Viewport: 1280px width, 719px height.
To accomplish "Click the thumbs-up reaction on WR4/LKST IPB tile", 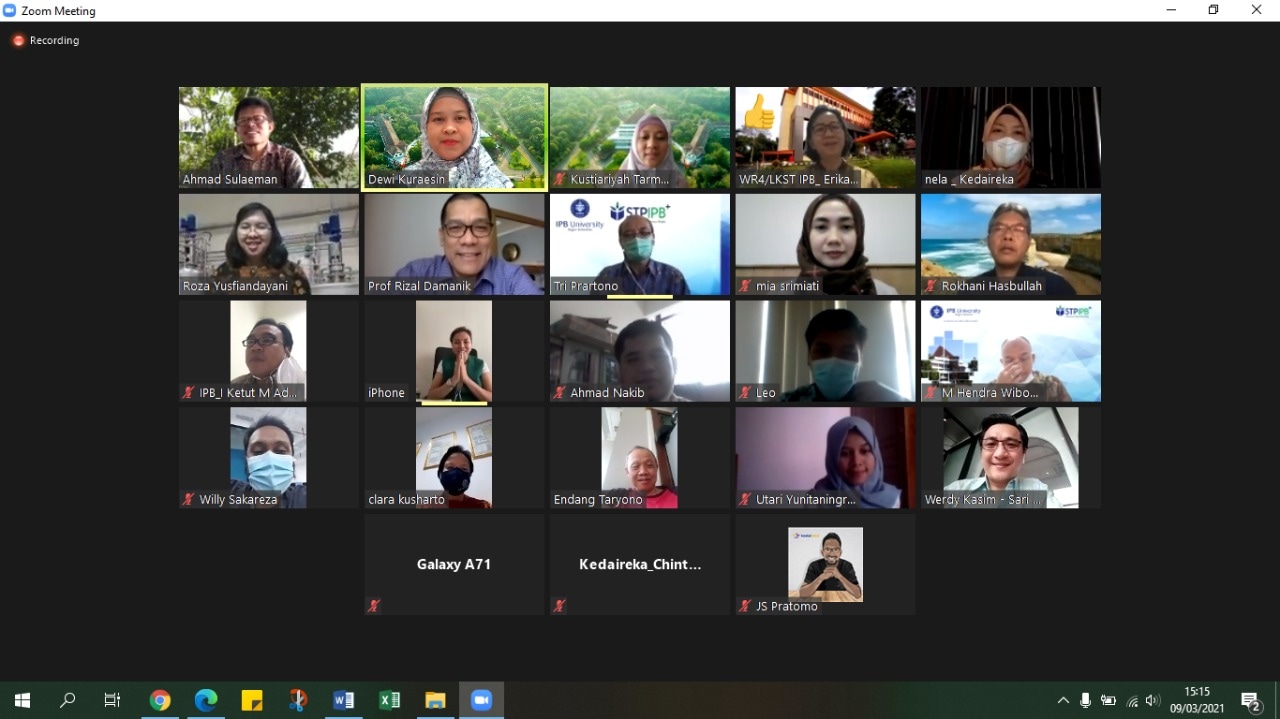I will coord(759,115).
